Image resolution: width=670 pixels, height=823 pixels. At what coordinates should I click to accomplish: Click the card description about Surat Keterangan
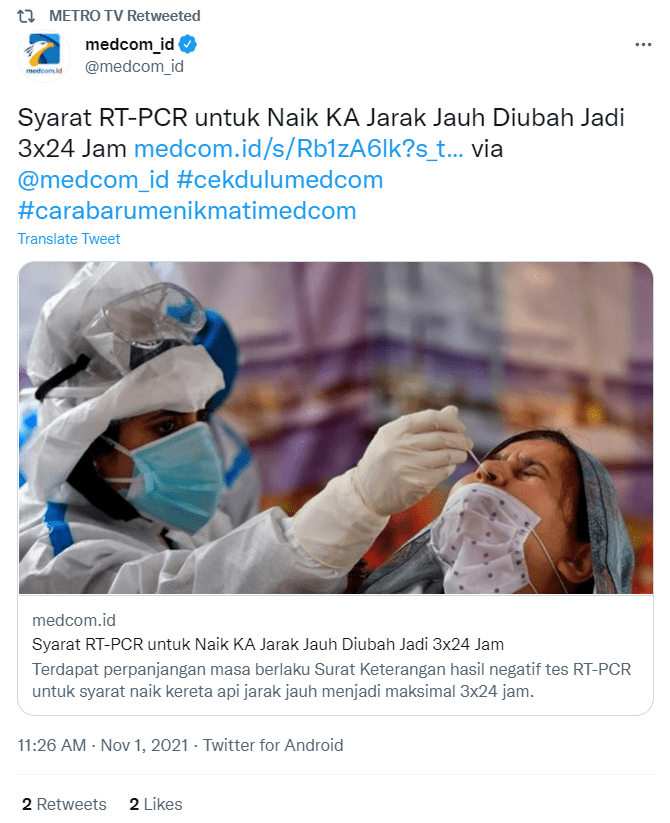(x=332, y=681)
